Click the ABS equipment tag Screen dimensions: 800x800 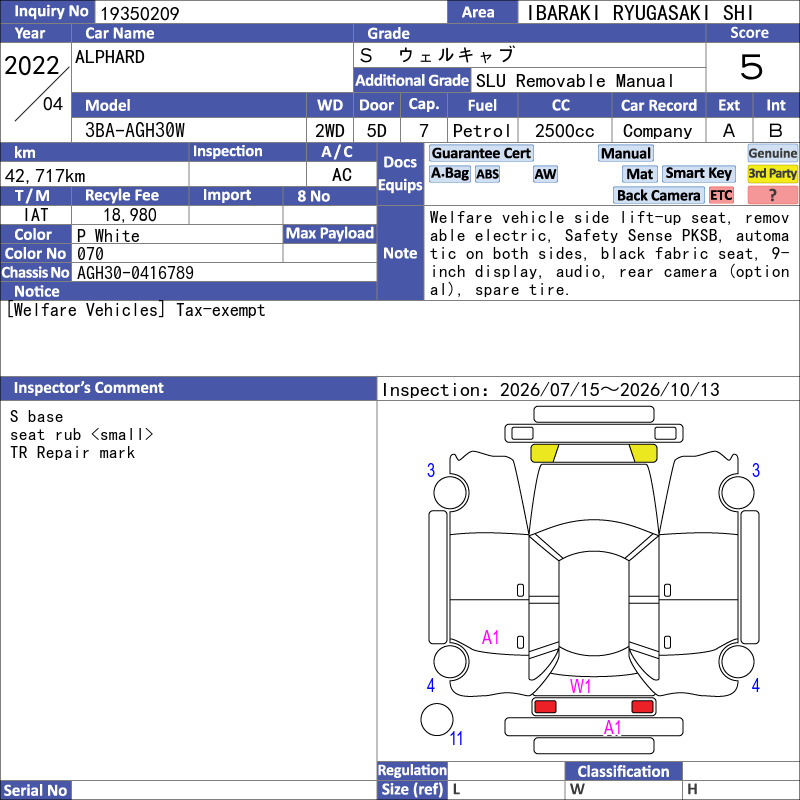coord(487,174)
